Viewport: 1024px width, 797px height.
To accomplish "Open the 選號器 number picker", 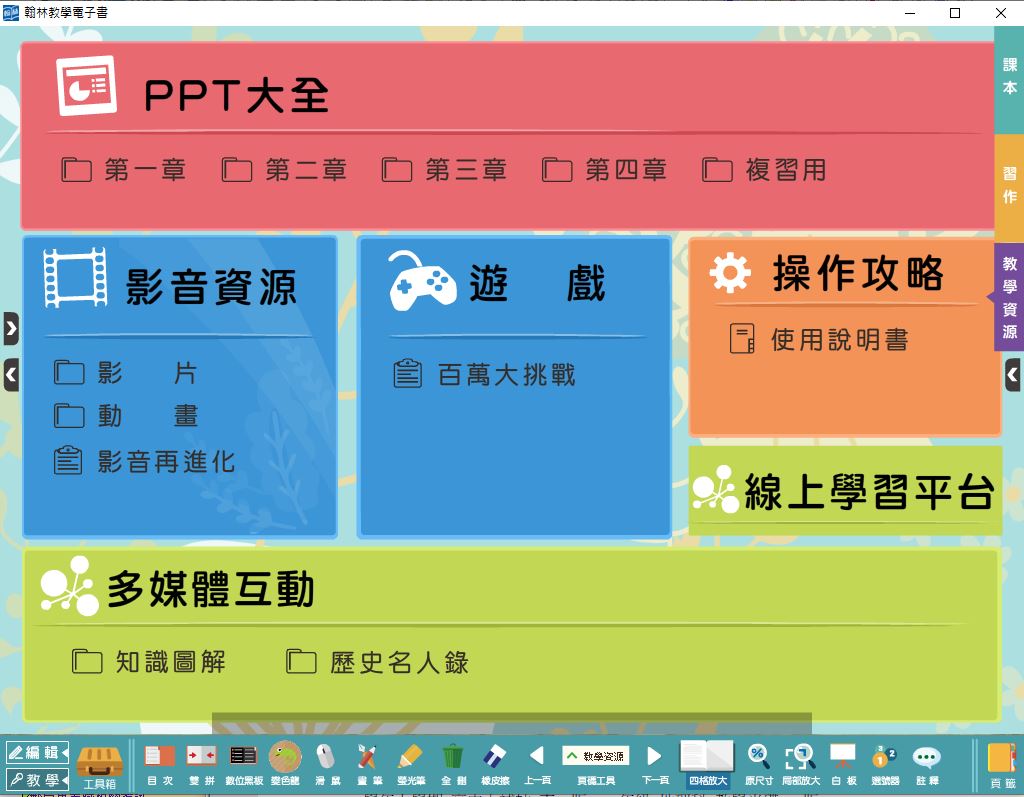I will (x=885, y=763).
